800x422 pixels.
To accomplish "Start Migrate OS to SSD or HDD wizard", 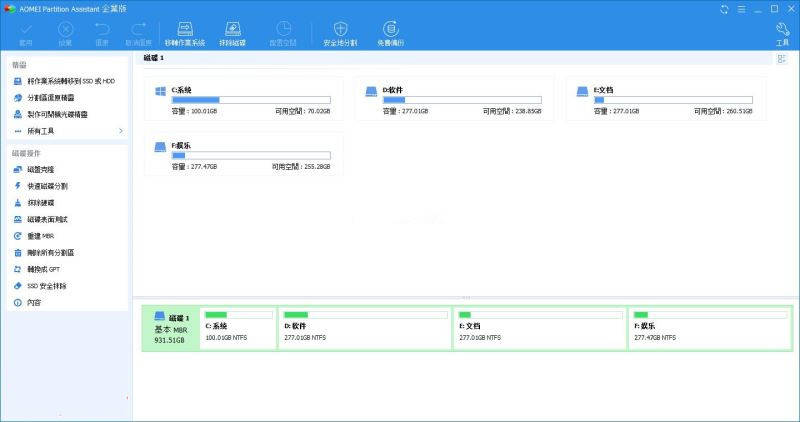I will click(64, 81).
